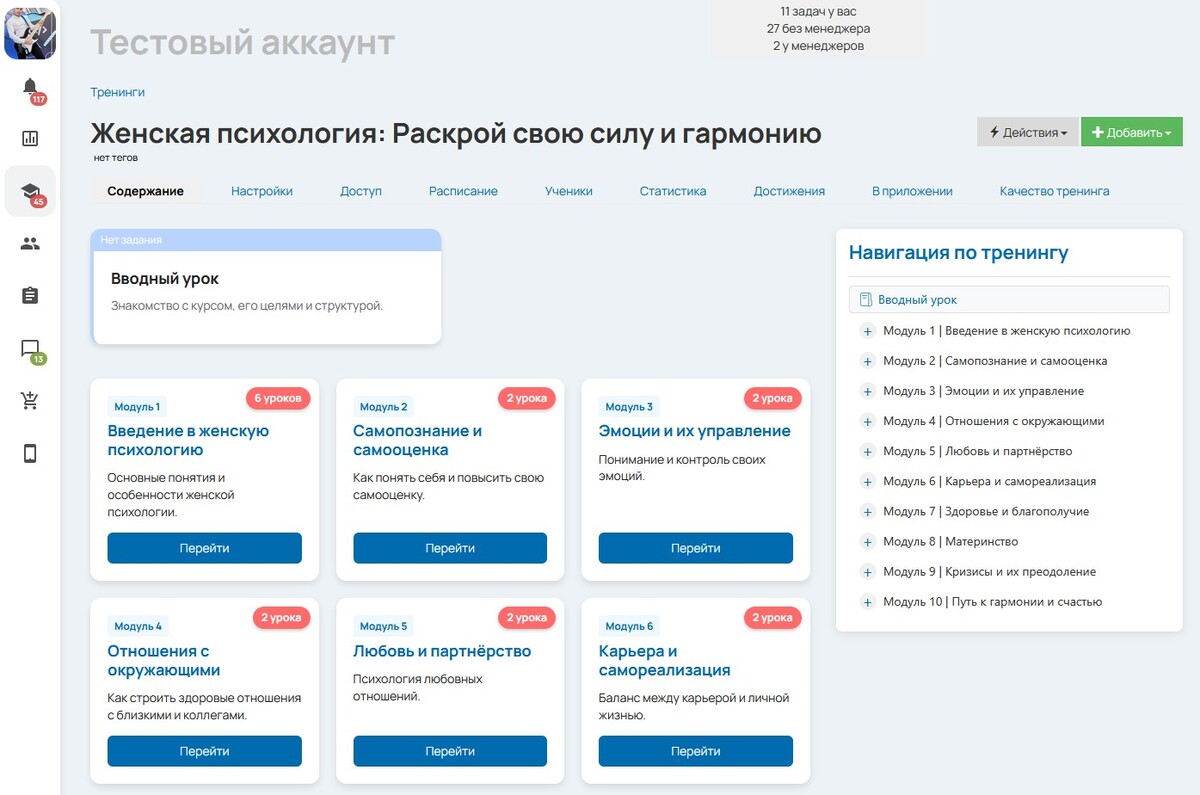Open notifications bell with 117 badge
The image size is (1200, 795).
pos(30,88)
